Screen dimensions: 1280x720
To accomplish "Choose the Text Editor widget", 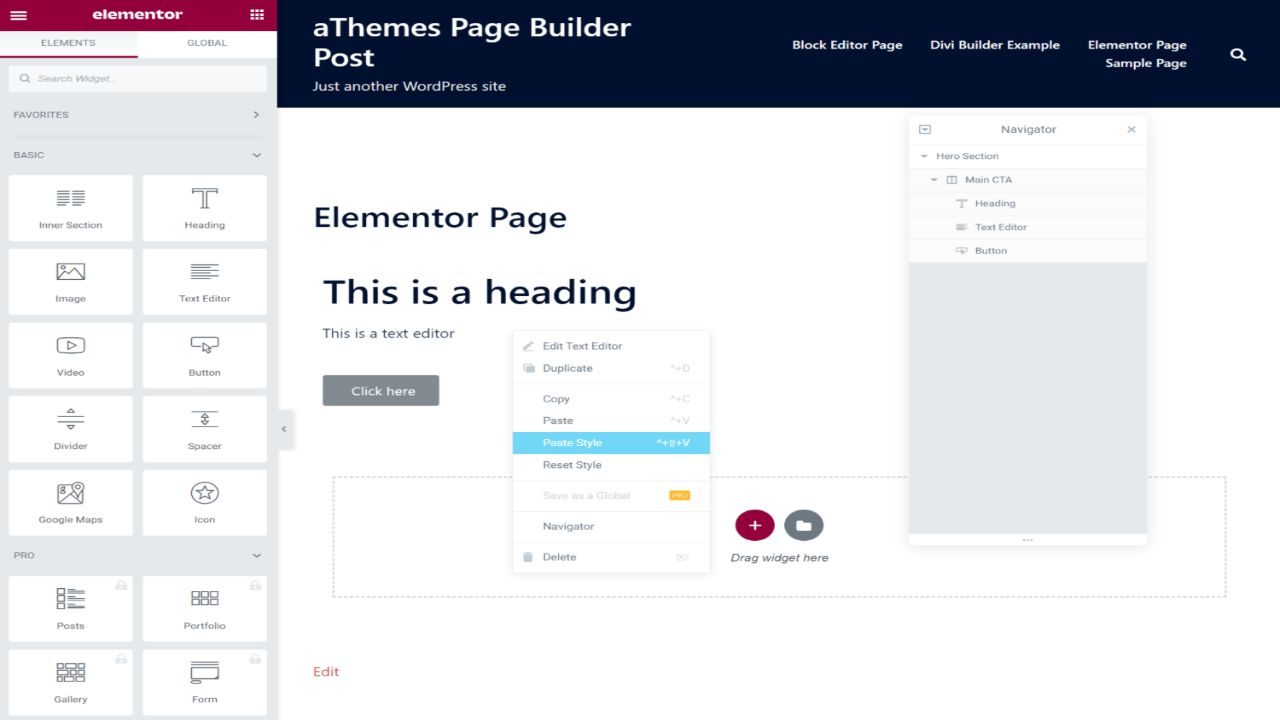I will click(x=205, y=282).
